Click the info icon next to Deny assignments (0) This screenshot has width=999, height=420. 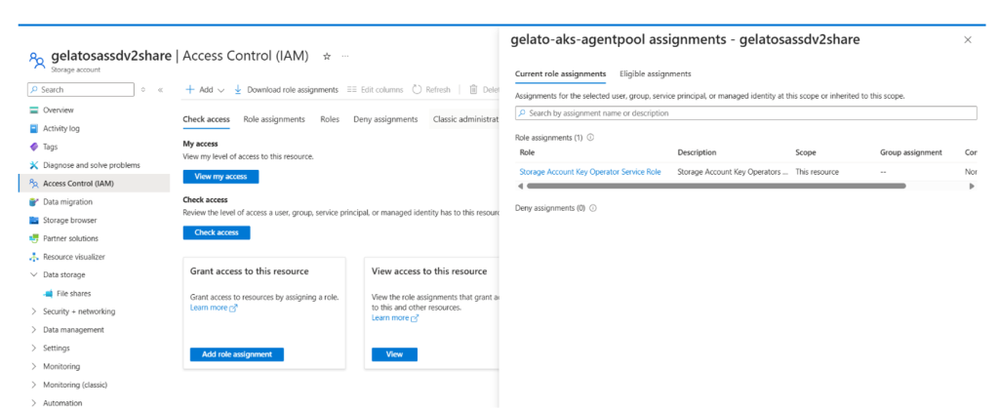click(593, 208)
